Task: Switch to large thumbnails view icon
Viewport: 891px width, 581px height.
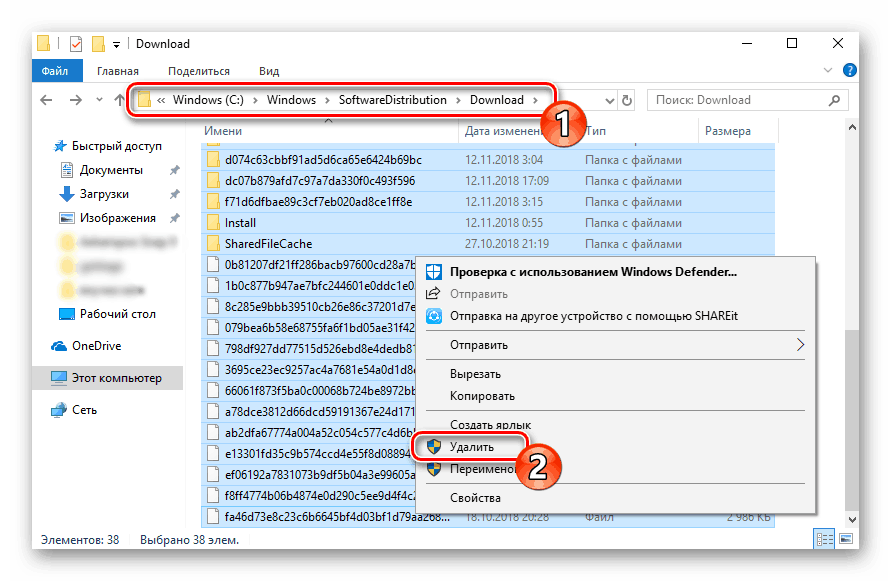Action: point(846,539)
